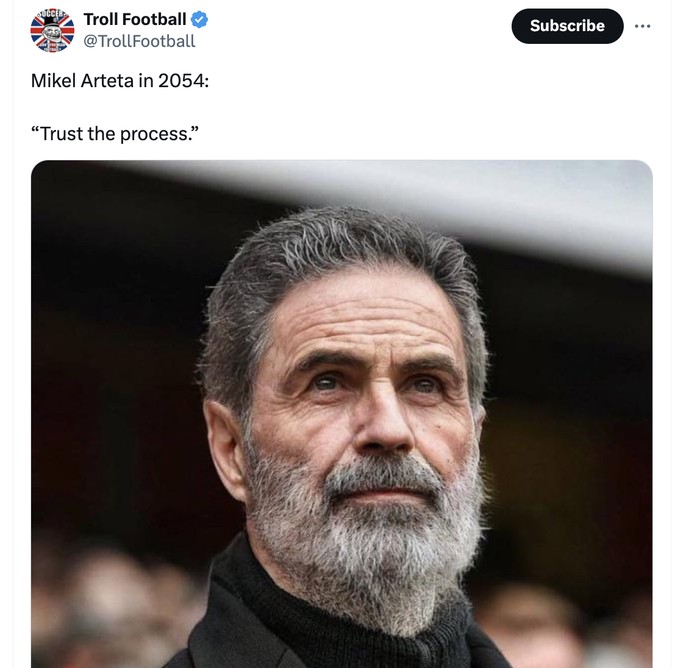View the @TrollFootball profile via its username

[139, 41]
